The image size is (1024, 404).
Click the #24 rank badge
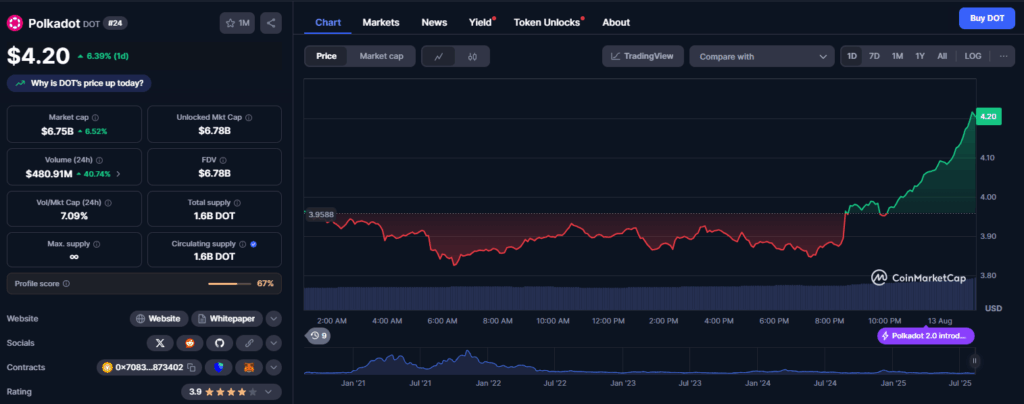[x=114, y=23]
